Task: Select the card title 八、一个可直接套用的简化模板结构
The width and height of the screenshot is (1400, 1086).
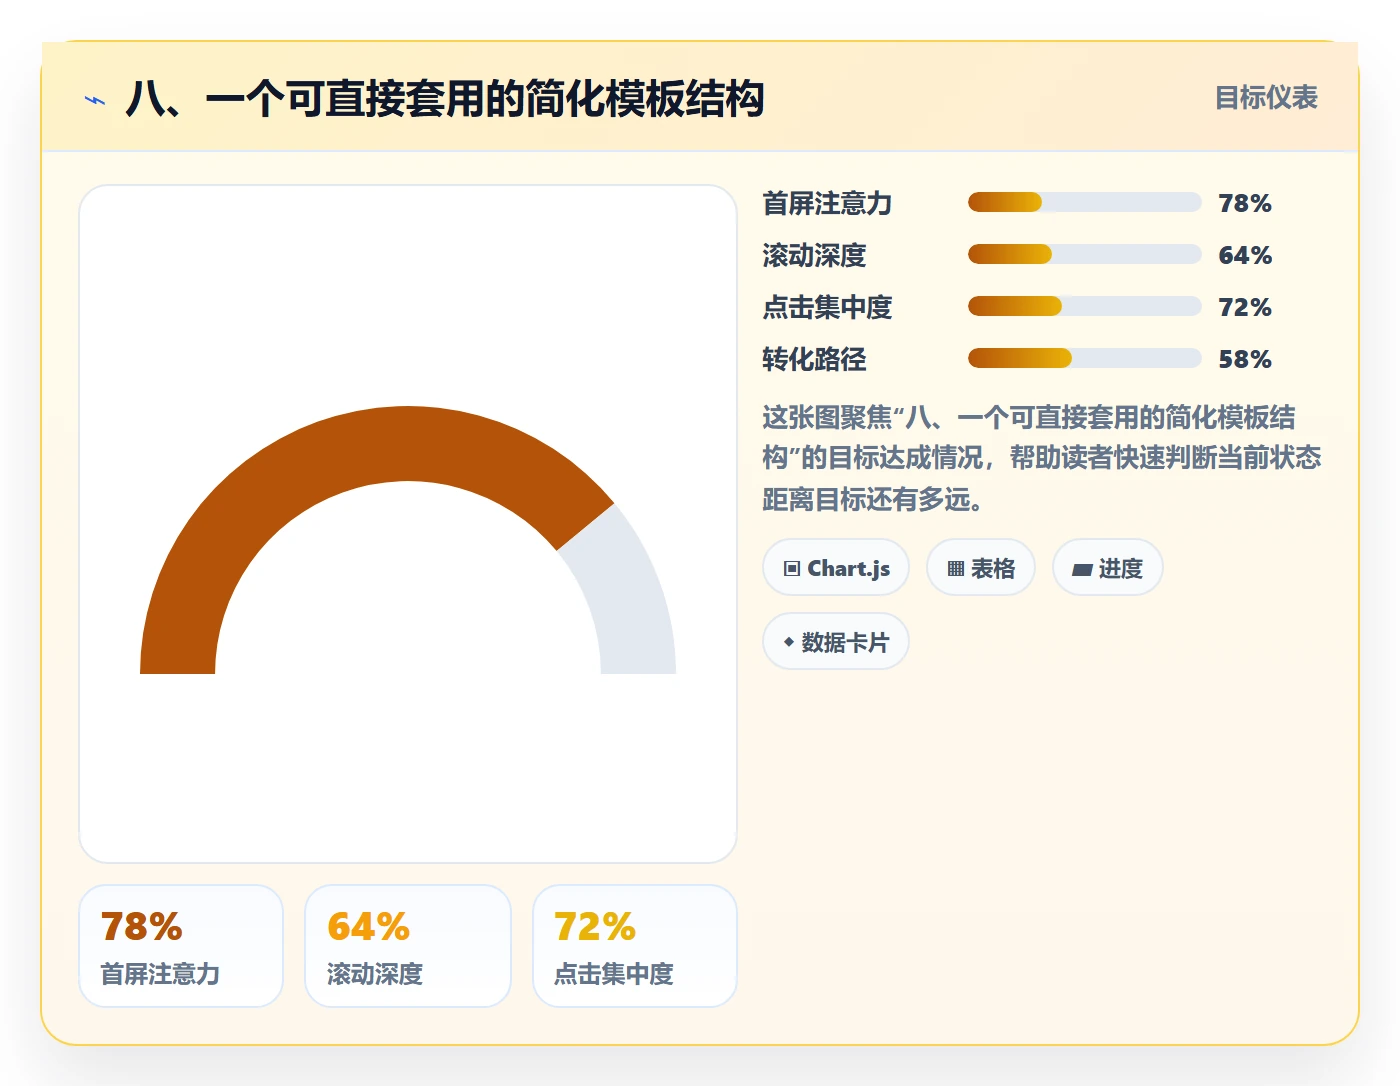Action: [445, 99]
